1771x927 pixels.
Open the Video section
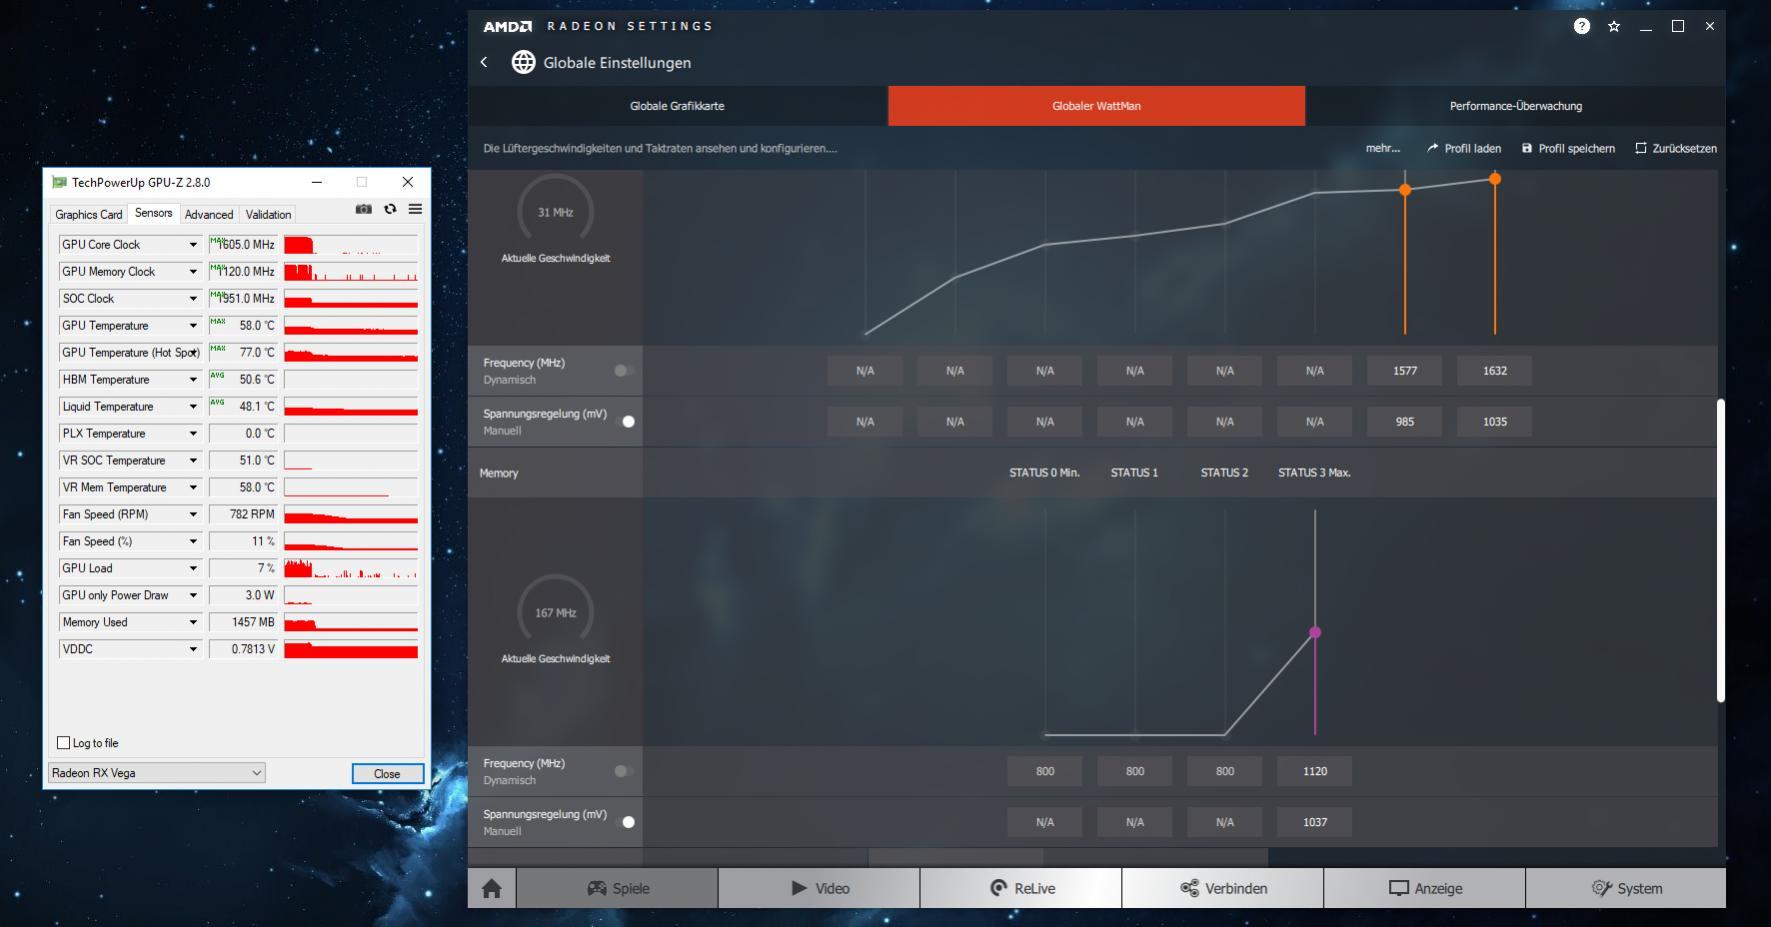pos(819,888)
